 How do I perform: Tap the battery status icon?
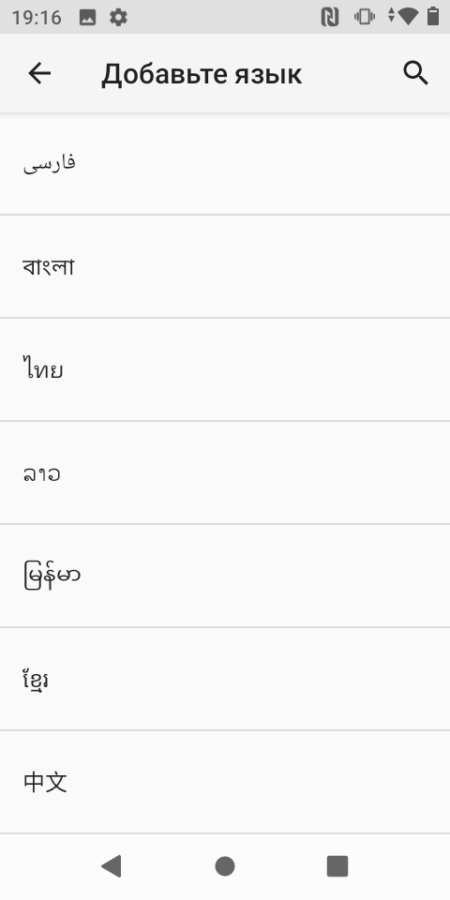coord(433,17)
